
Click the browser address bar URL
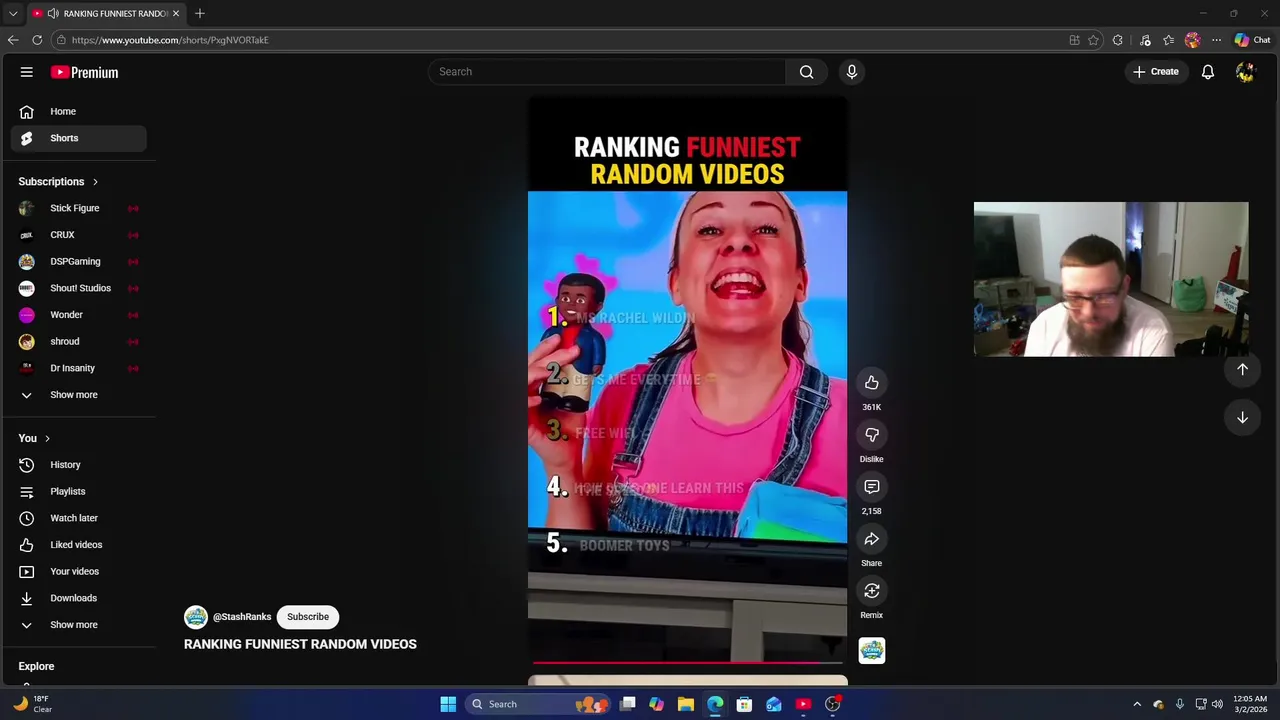click(x=170, y=40)
